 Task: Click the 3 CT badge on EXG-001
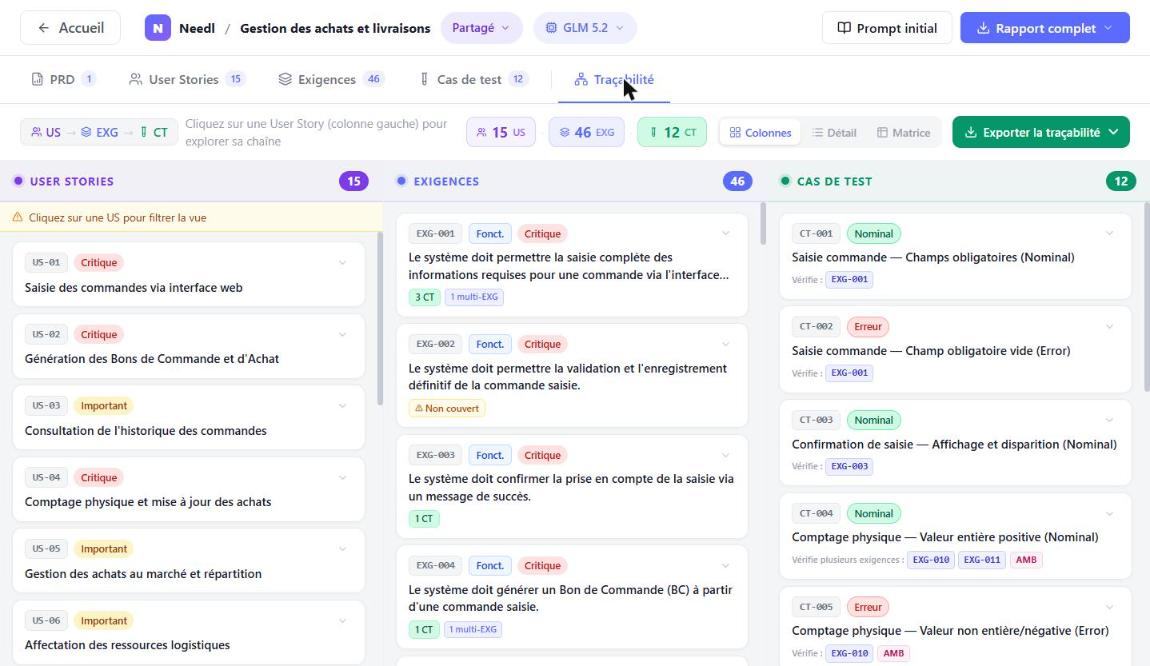424,297
